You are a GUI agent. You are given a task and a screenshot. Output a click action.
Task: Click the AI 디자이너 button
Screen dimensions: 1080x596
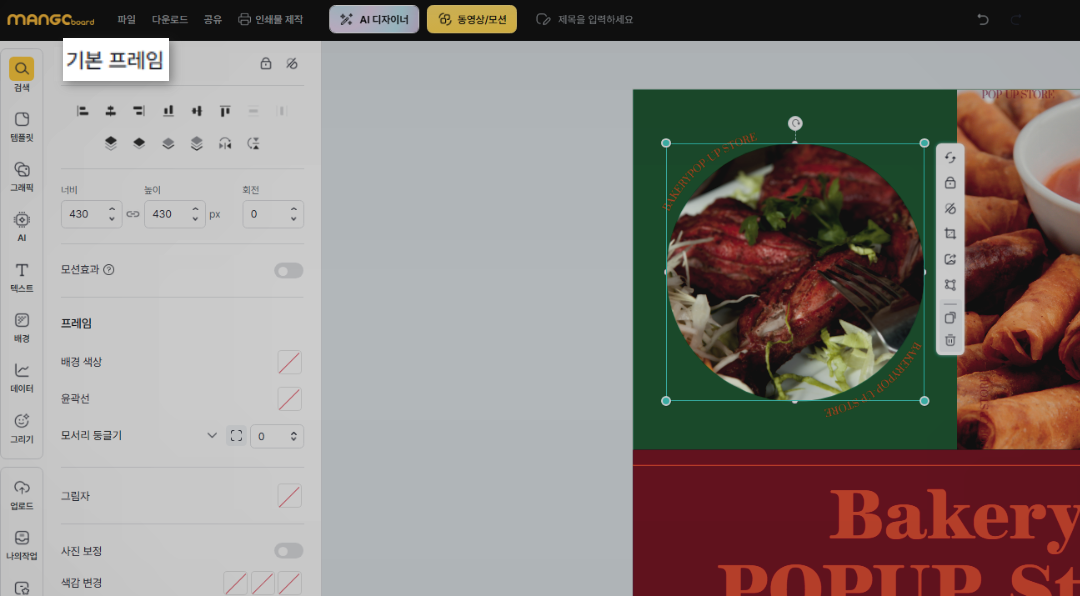[x=374, y=19]
